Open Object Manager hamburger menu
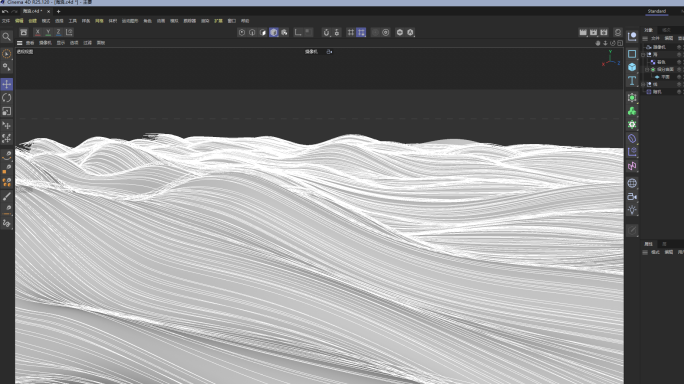Viewport: 684px width, 384px height. pyautogui.click(x=645, y=38)
